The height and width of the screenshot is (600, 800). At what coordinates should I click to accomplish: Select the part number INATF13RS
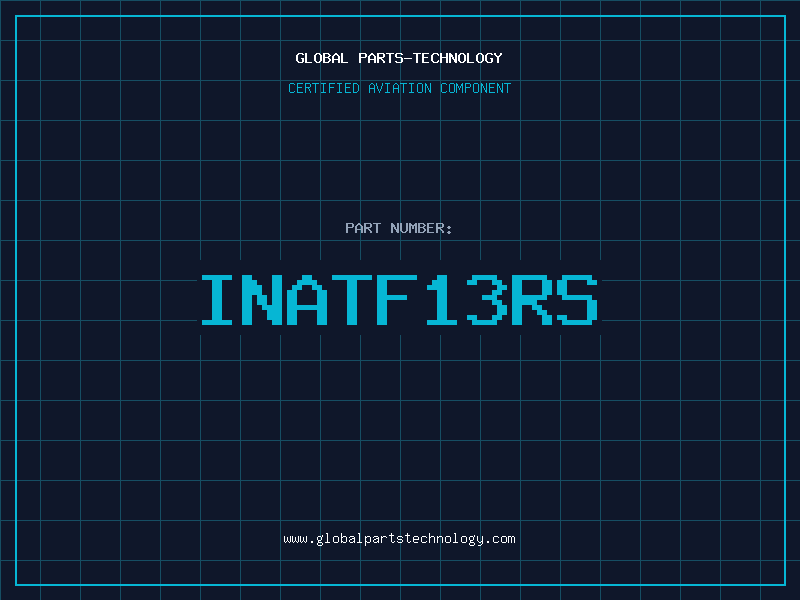coord(399,299)
